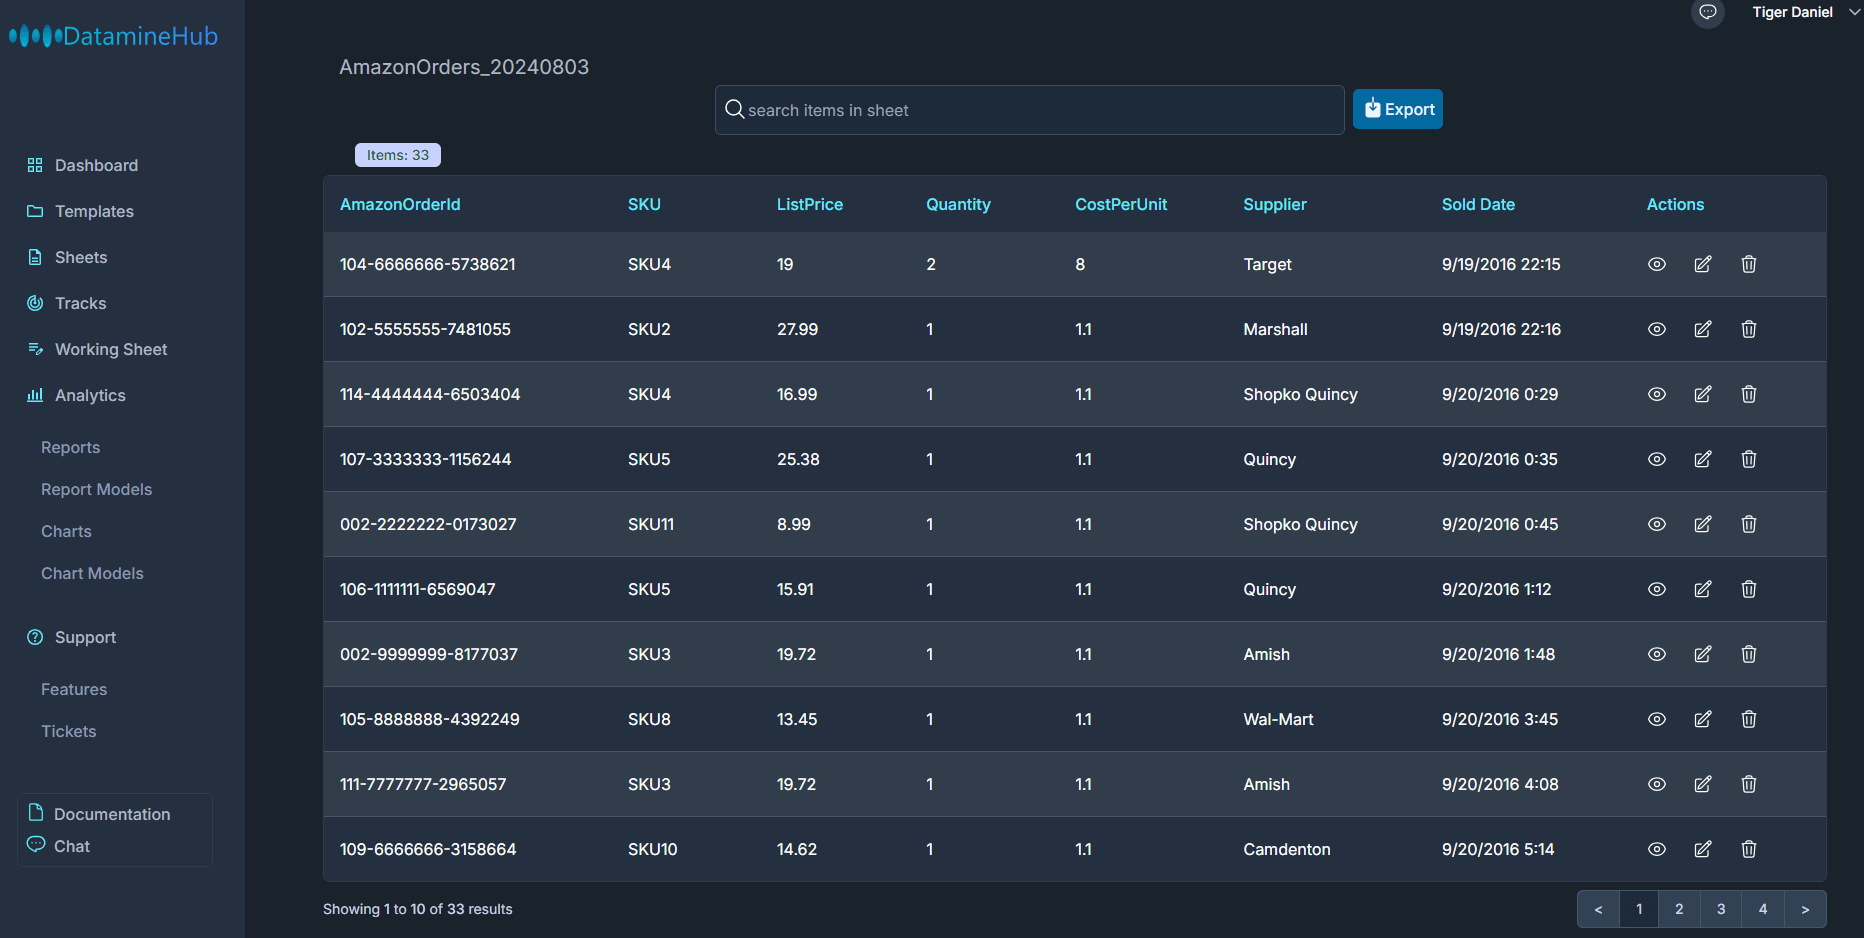This screenshot has width=1864, height=938.
Task: Edit the 002-9999999-8177037 order row
Action: 1703,654
